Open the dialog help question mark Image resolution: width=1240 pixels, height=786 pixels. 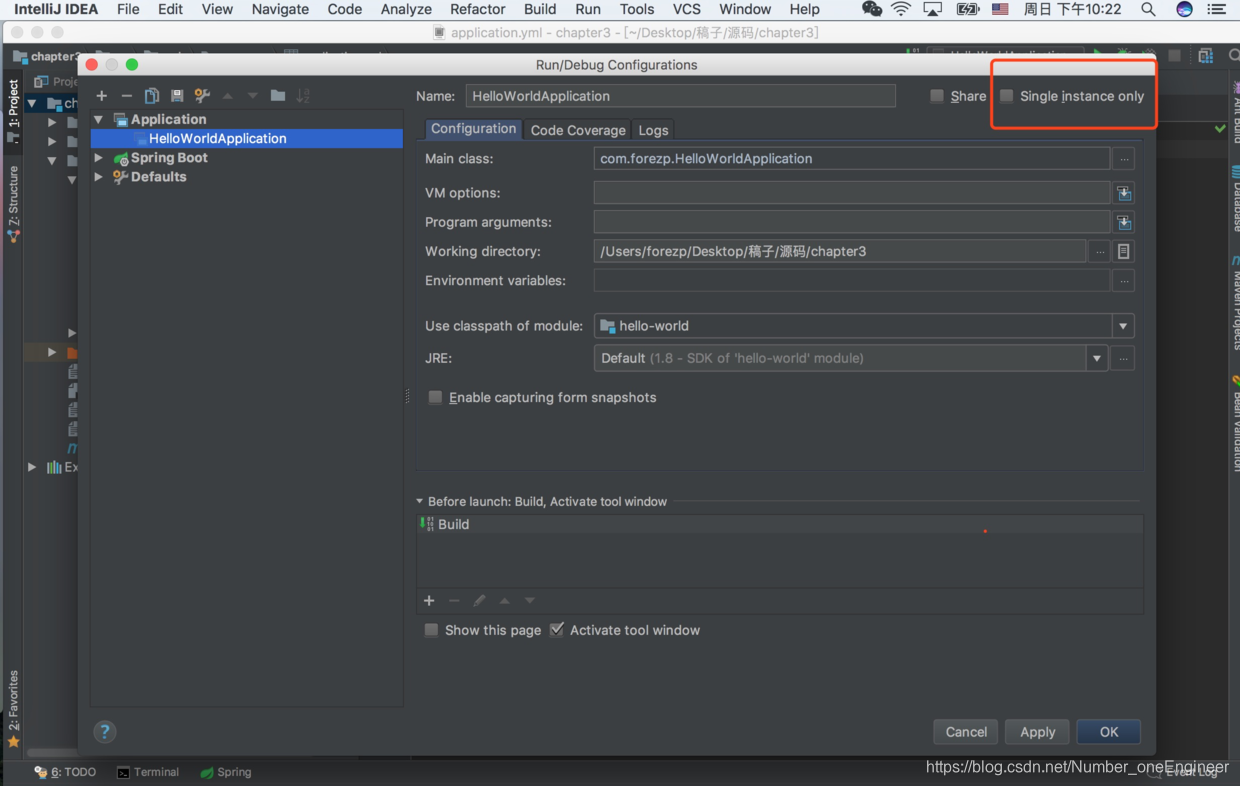(x=105, y=732)
